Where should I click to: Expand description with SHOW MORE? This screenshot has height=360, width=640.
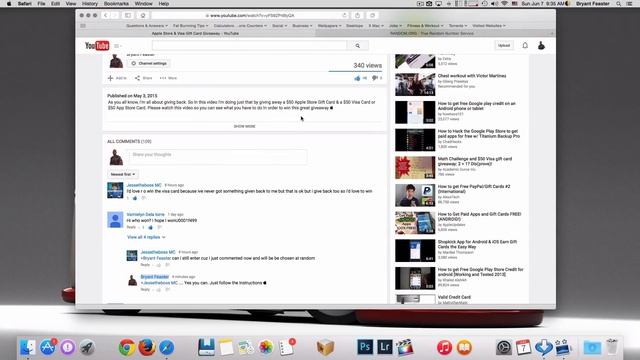[x=244, y=127]
